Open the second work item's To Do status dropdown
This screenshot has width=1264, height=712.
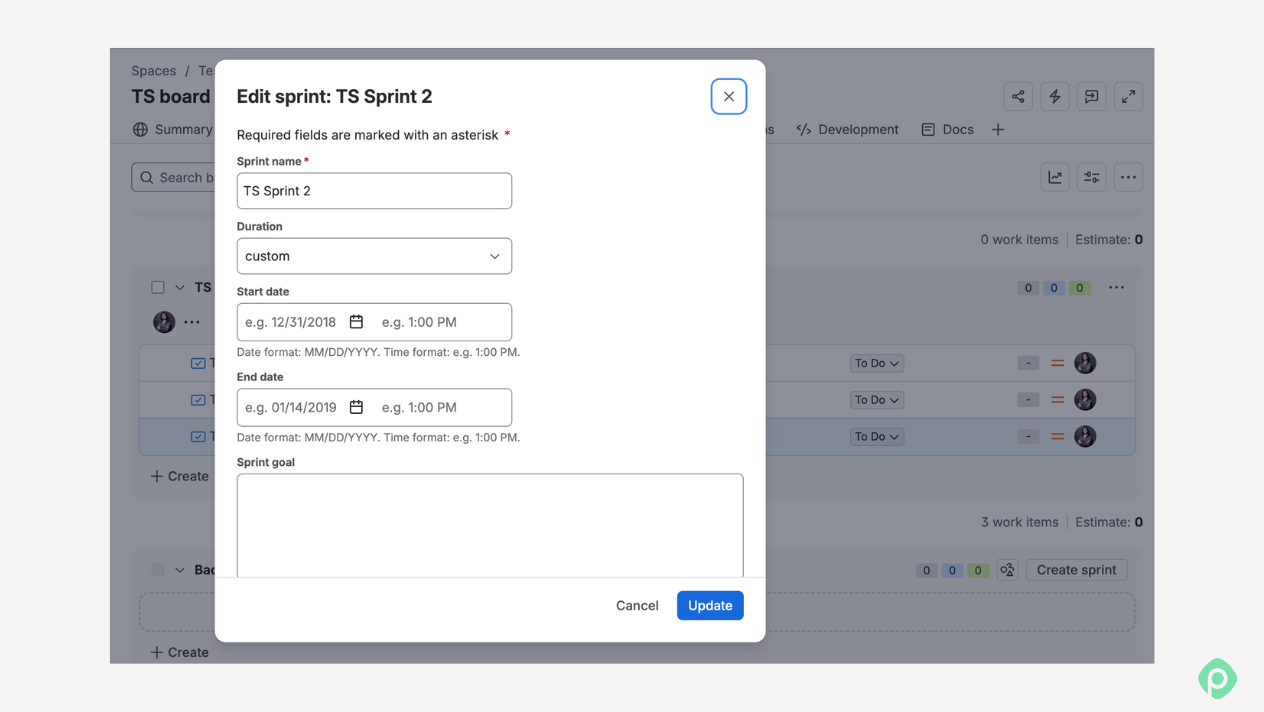(877, 400)
